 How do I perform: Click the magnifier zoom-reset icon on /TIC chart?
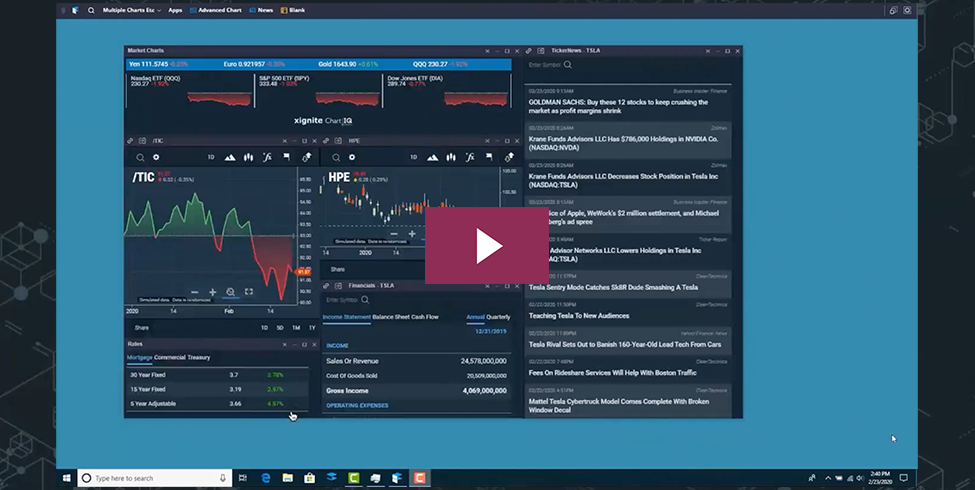(231, 292)
